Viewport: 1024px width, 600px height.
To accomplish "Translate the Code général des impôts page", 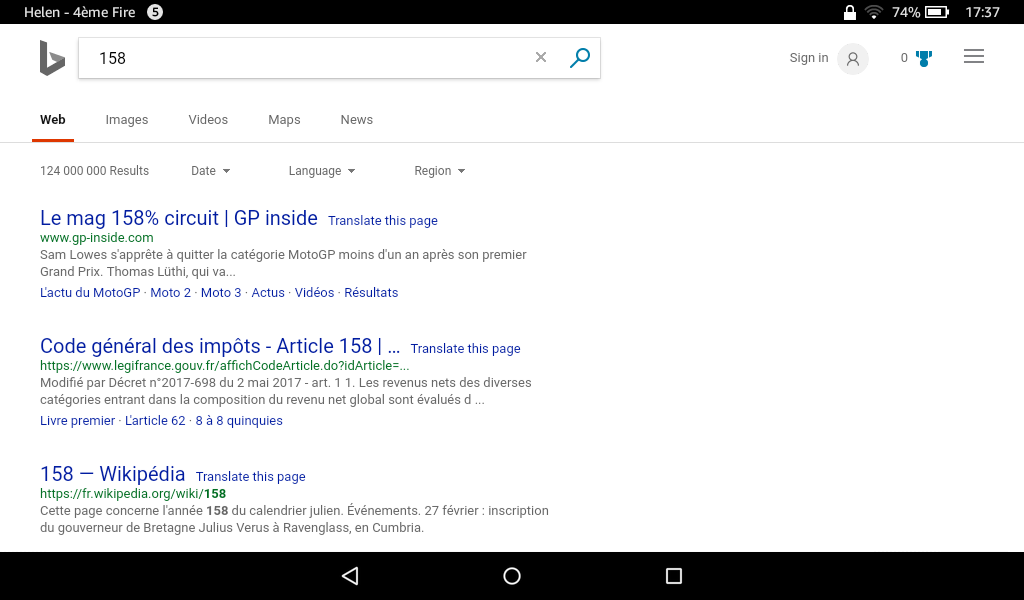I will point(466,349).
